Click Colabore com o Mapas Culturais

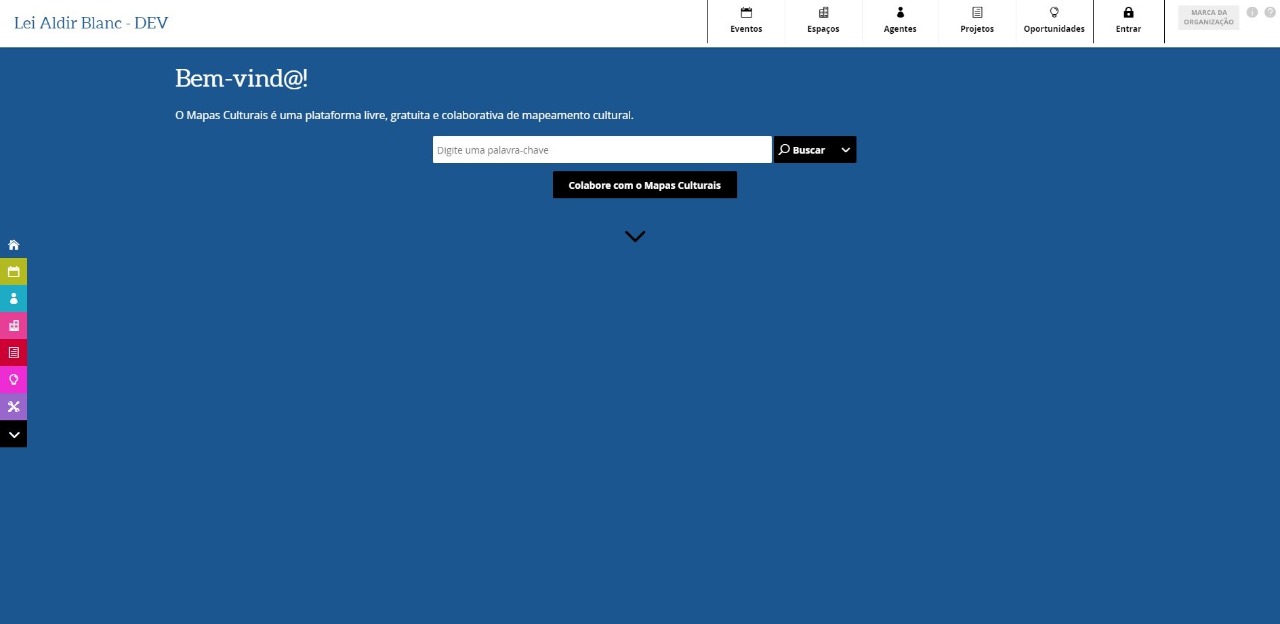pos(645,185)
